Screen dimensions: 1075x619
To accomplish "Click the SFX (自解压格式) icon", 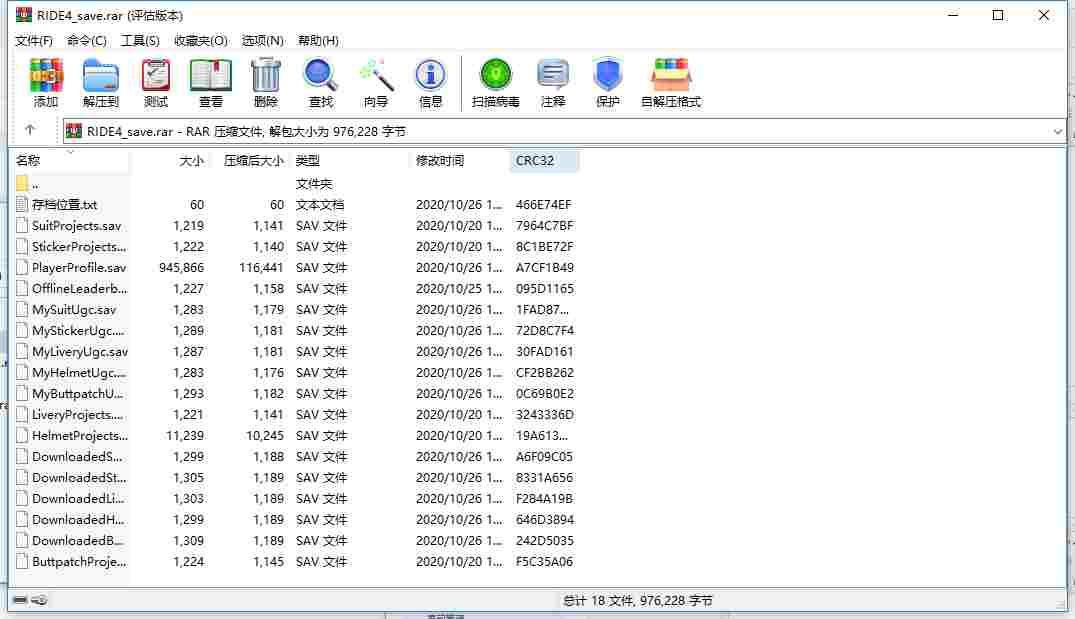I will pos(671,82).
